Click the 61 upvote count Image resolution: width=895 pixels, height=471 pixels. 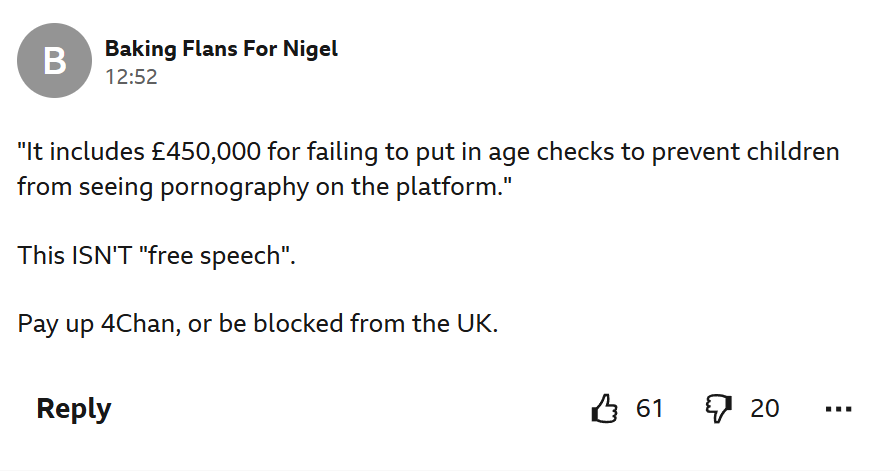[x=650, y=409]
